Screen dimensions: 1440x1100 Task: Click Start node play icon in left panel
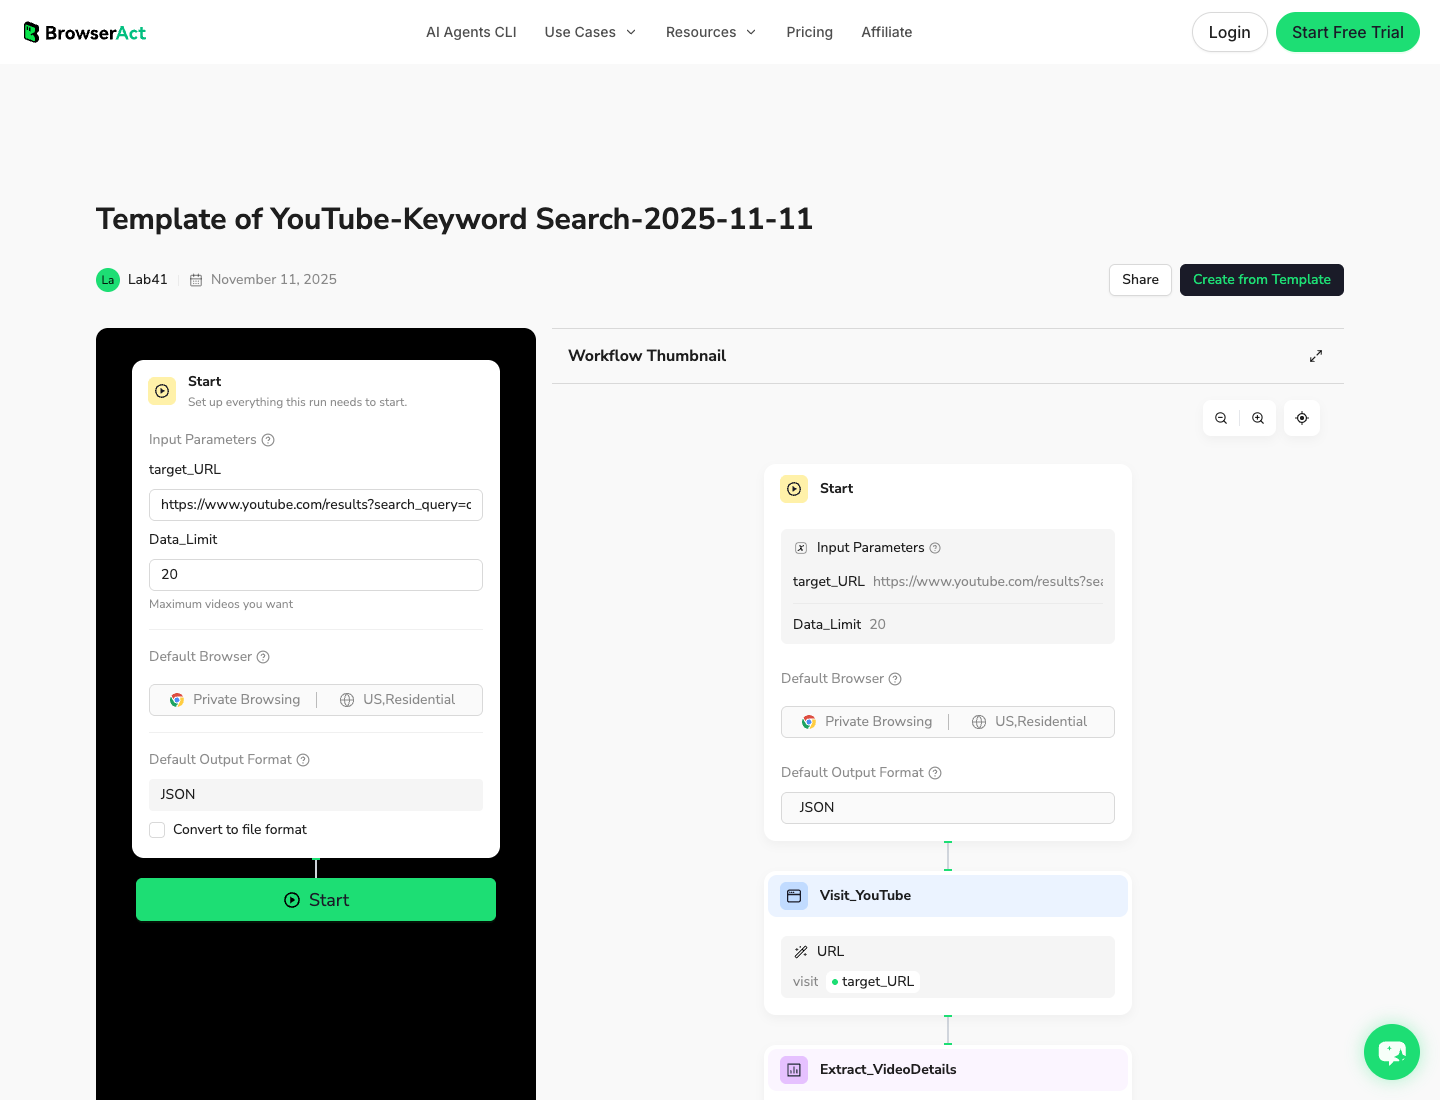point(162,391)
